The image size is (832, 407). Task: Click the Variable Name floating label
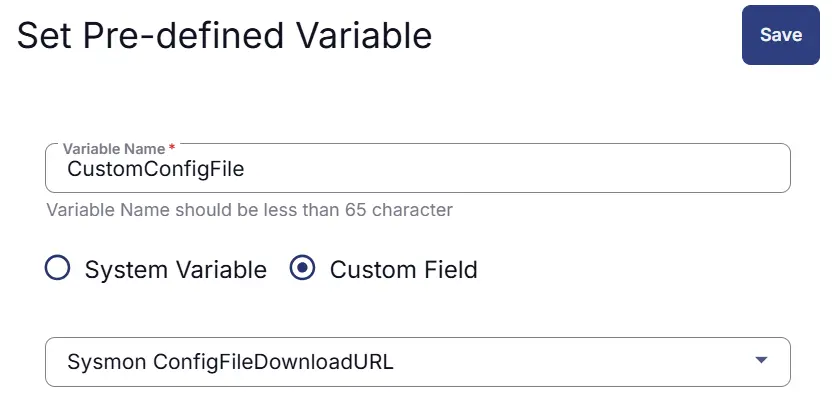click(x=113, y=148)
